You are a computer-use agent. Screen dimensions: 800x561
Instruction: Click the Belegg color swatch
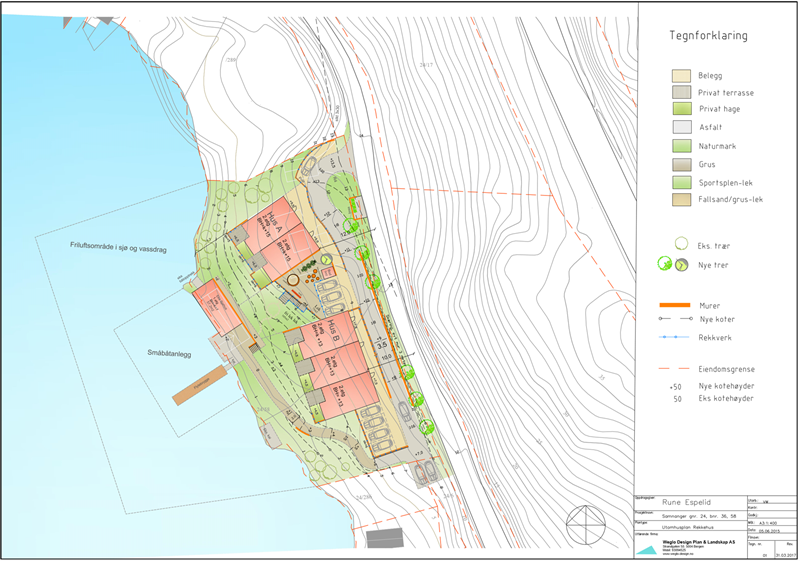click(x=680, y=75)
